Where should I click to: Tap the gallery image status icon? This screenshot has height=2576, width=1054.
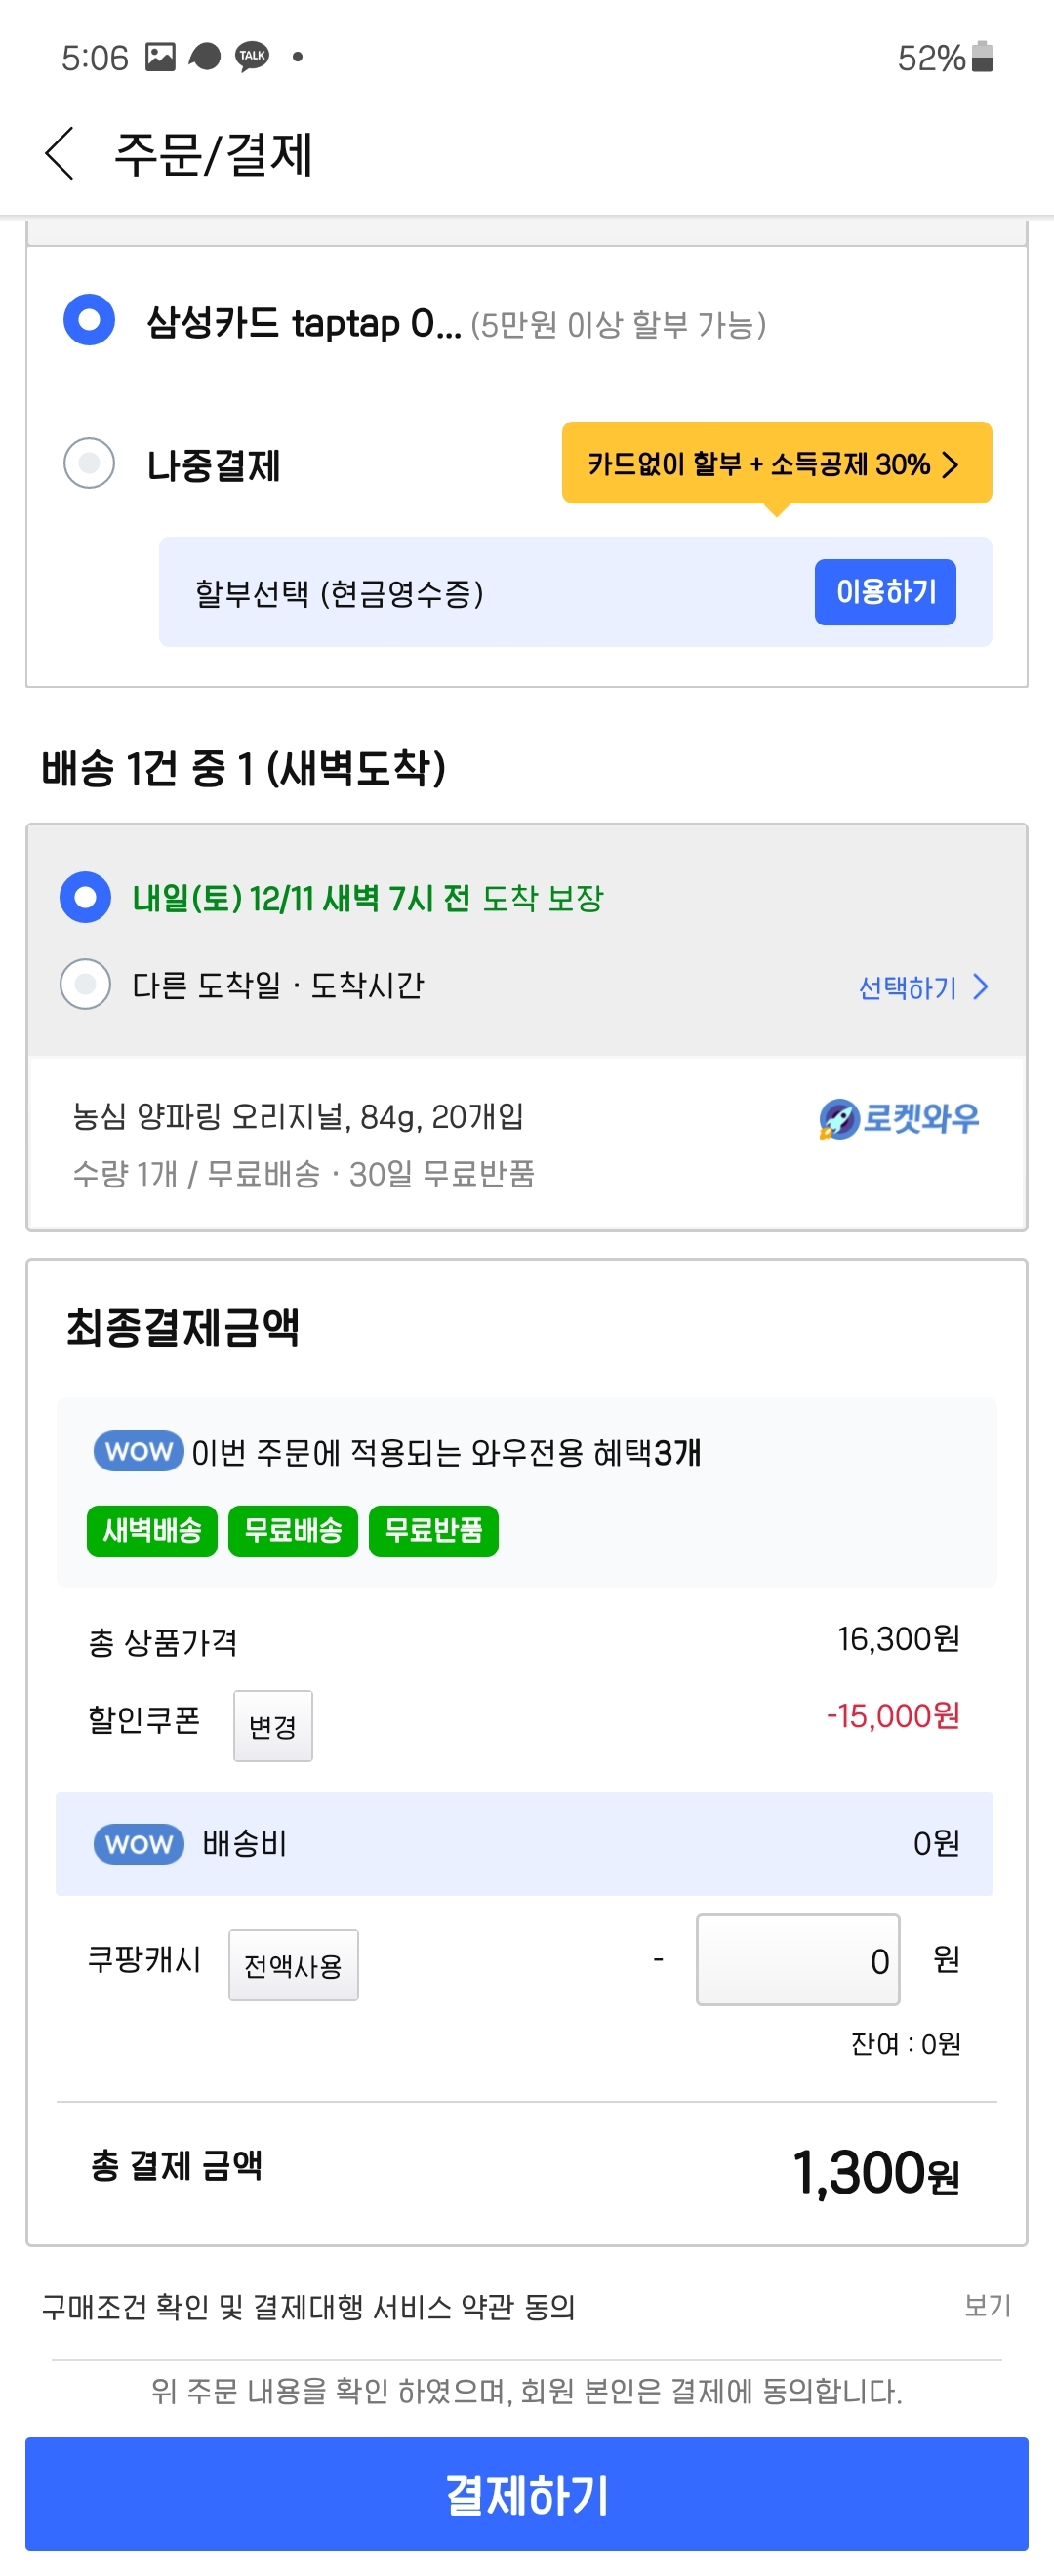click(x=160, y=57)
